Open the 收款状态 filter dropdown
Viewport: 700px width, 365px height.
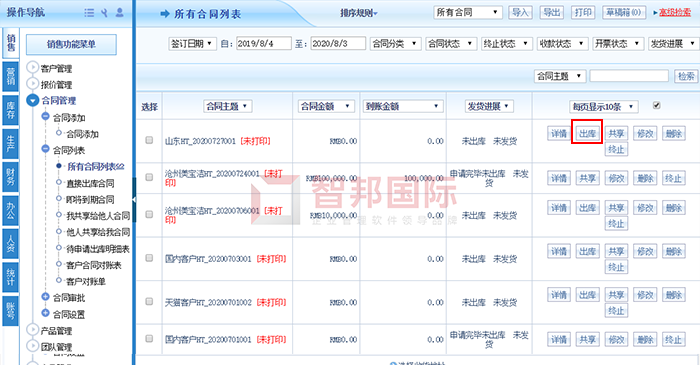pyautogui.click(x=562, y=43)
